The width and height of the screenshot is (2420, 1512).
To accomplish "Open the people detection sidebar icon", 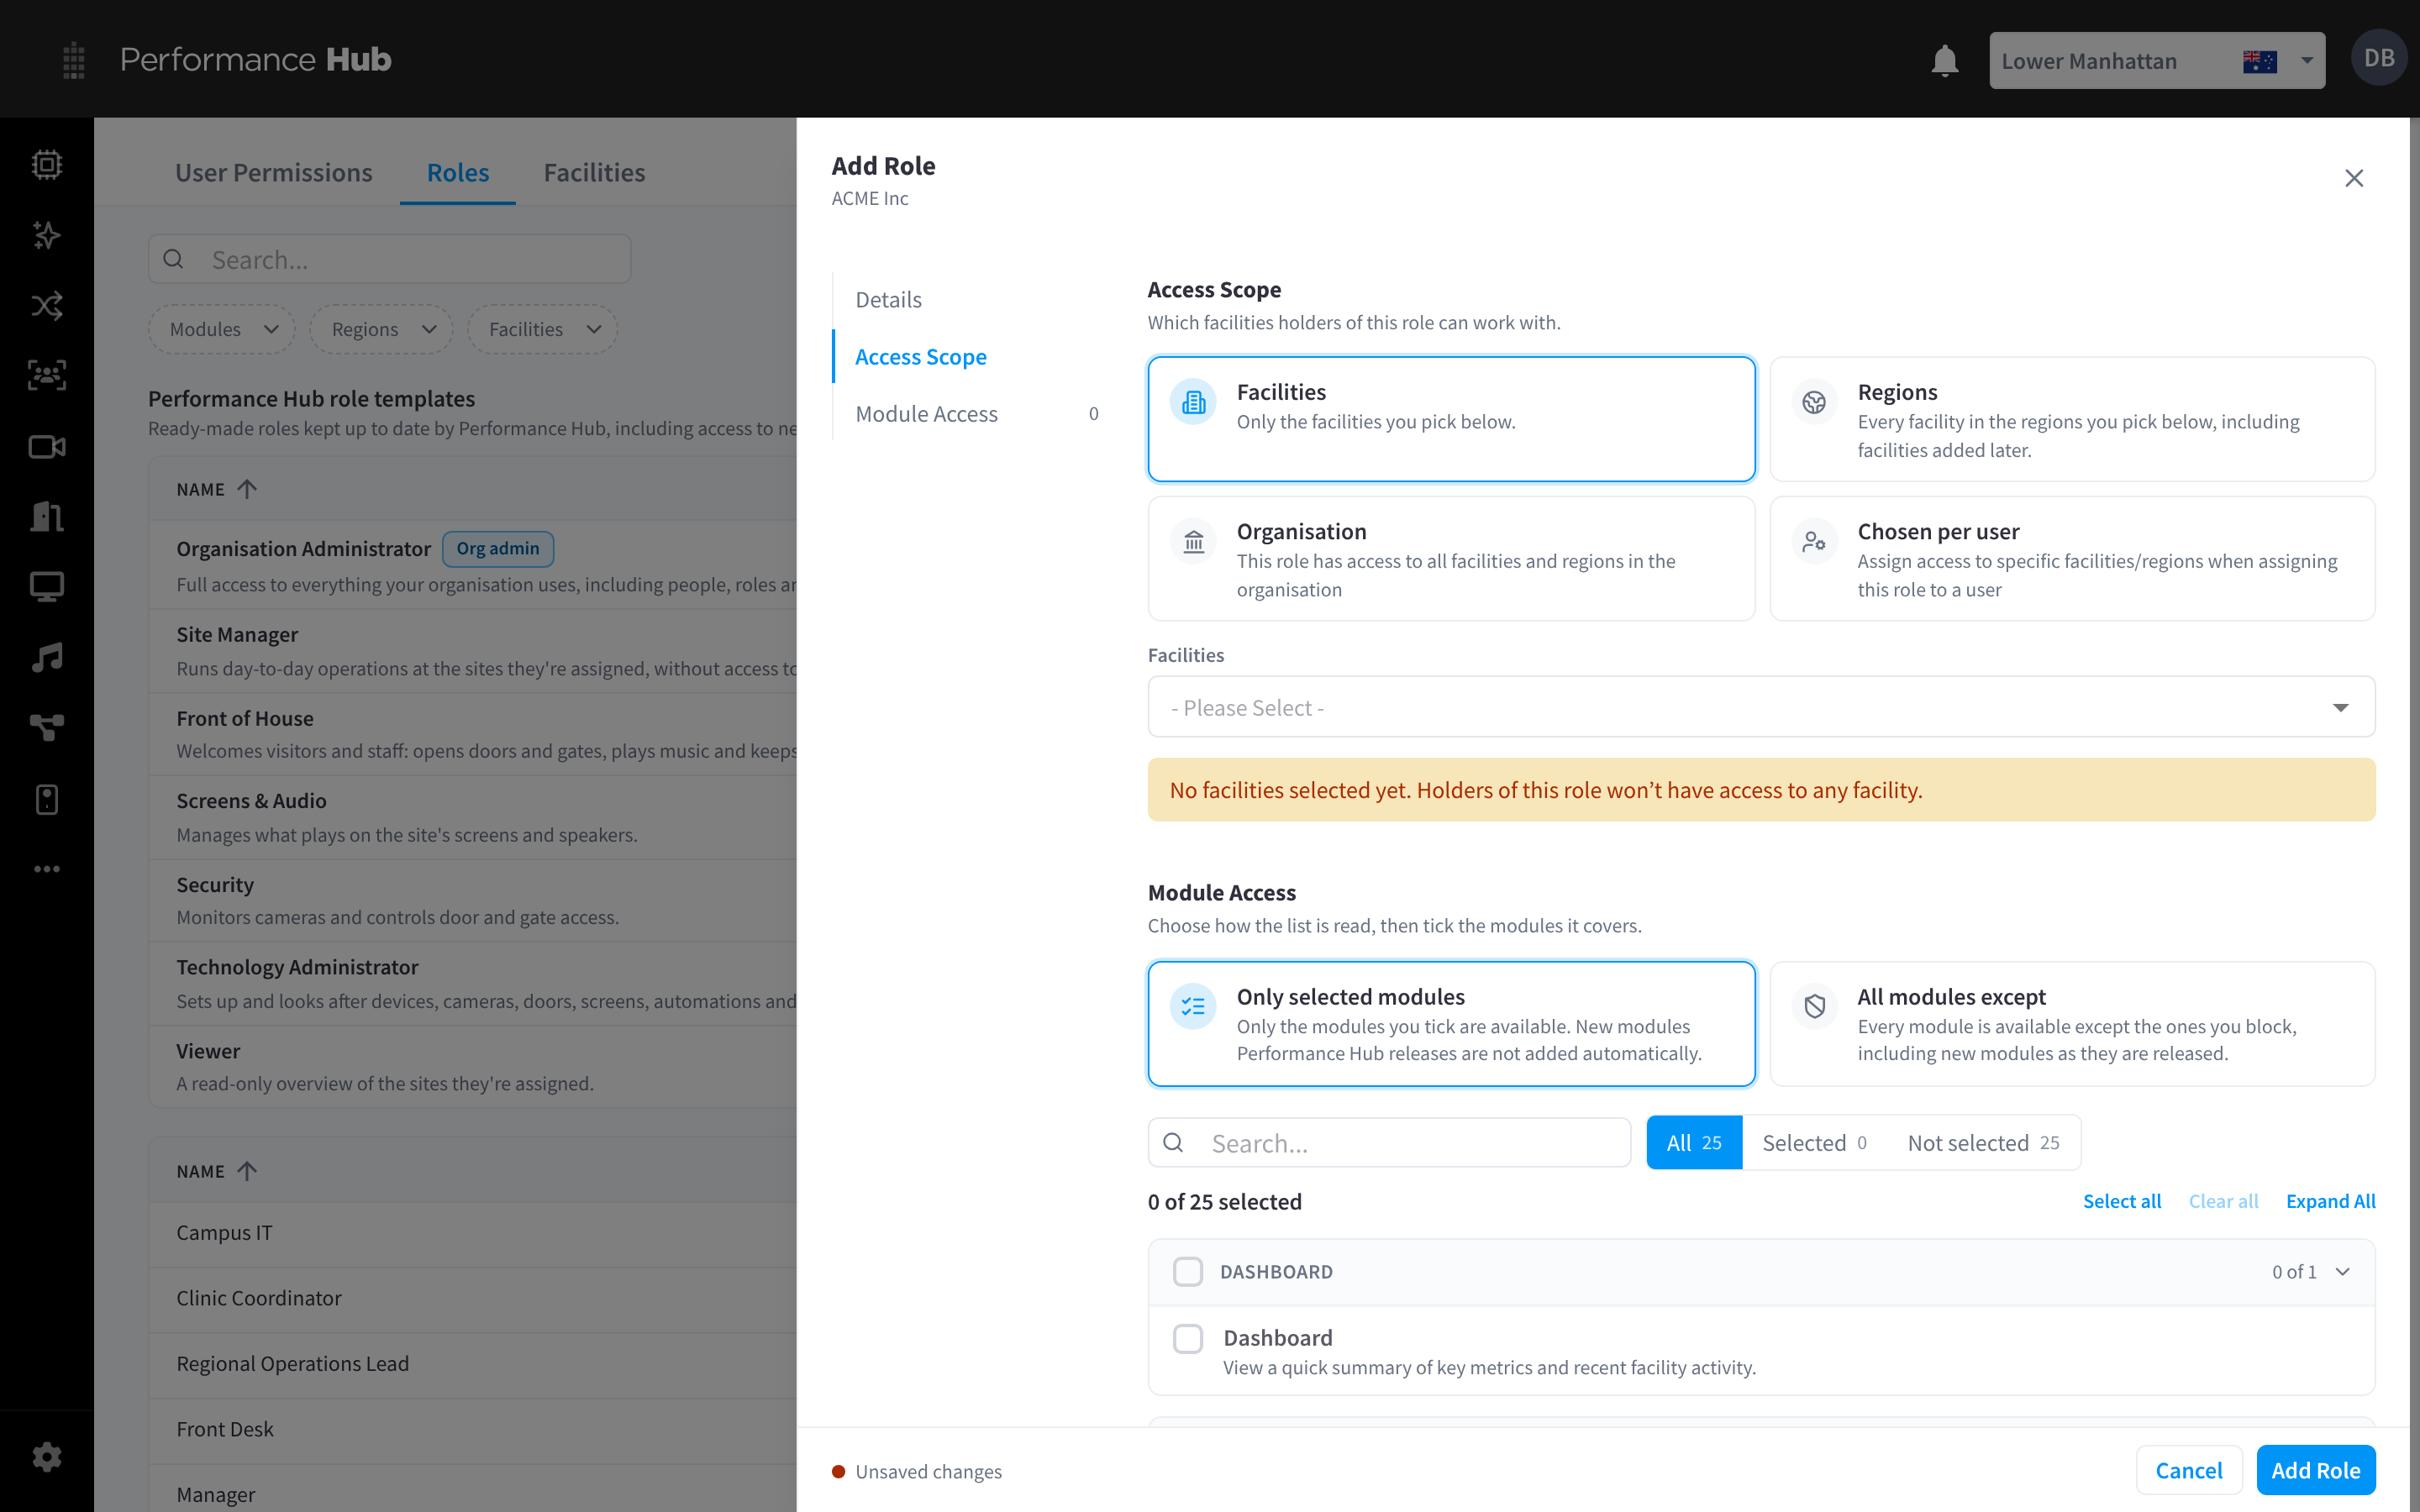I will click(47, 376).
